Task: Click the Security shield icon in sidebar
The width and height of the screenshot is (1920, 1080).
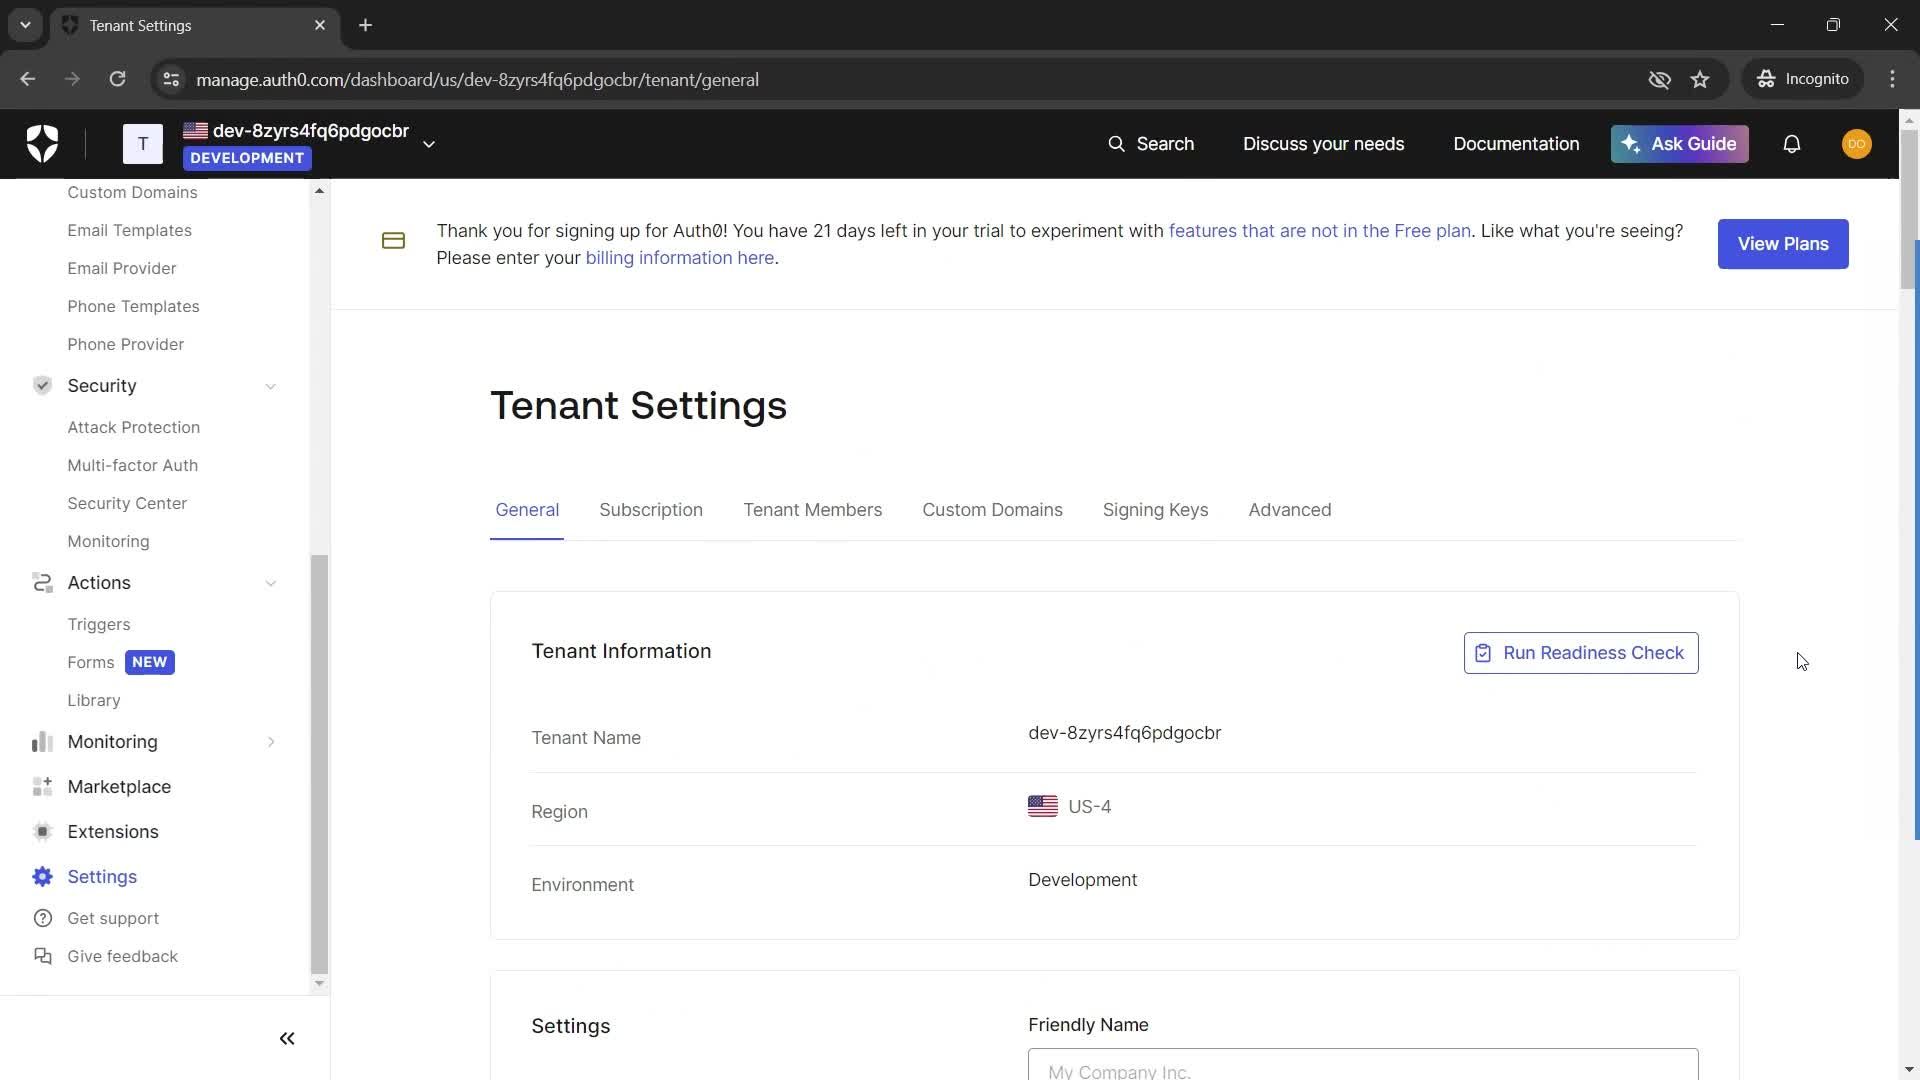Action: point(42,386)
